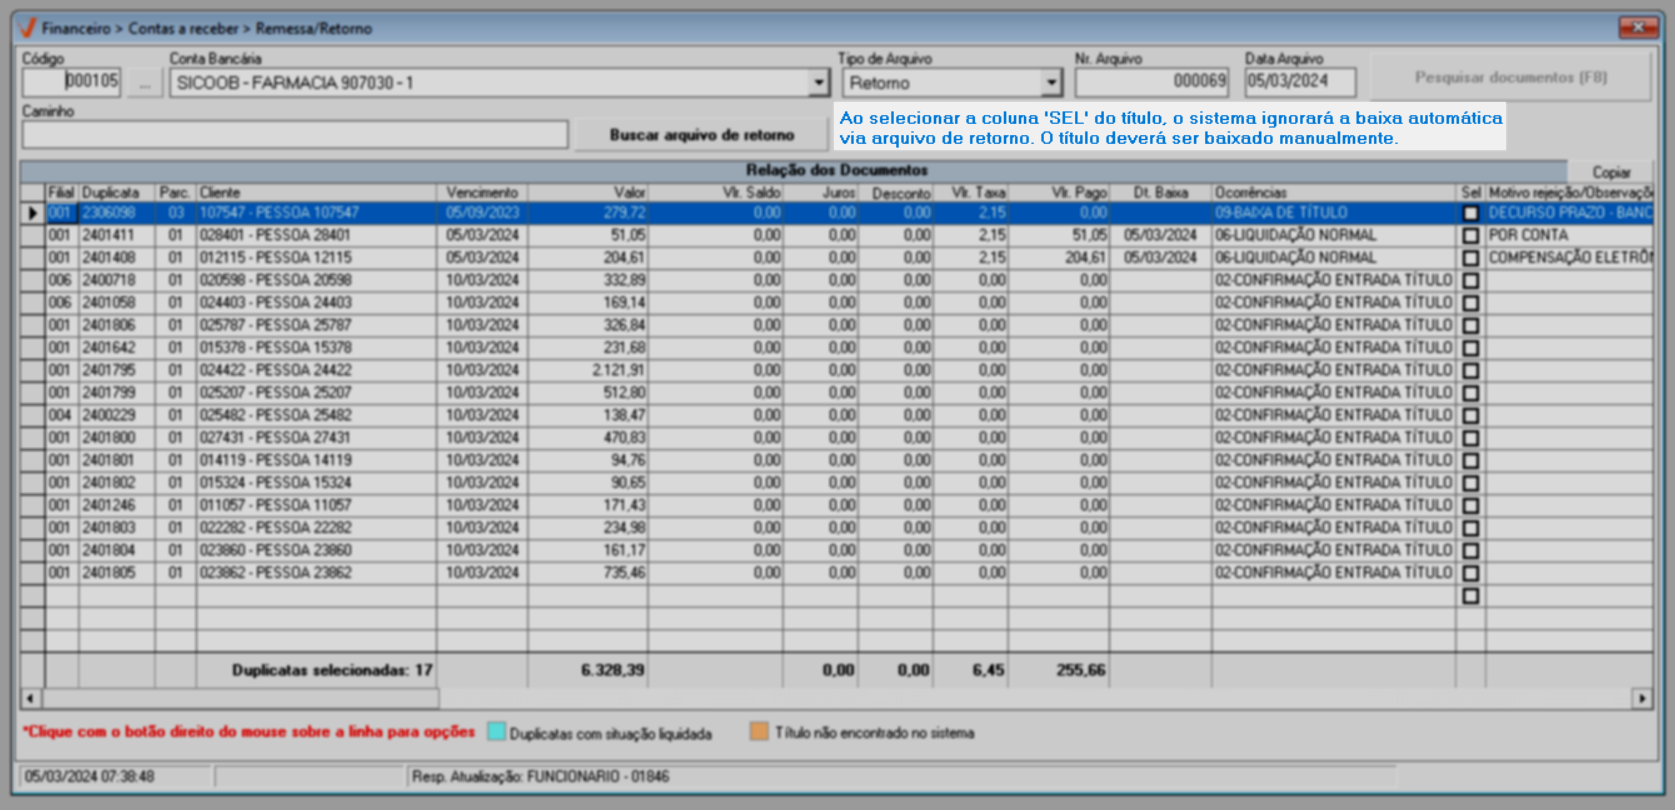Click the app logo icon in title bar

point(27,28)
